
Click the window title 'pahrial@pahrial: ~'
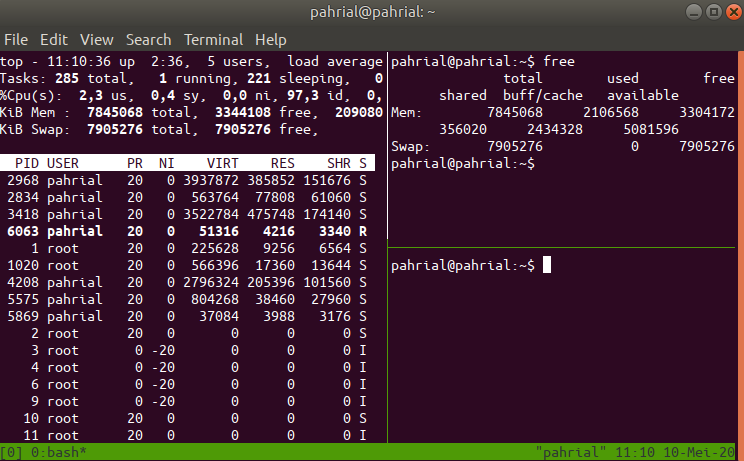372,12
